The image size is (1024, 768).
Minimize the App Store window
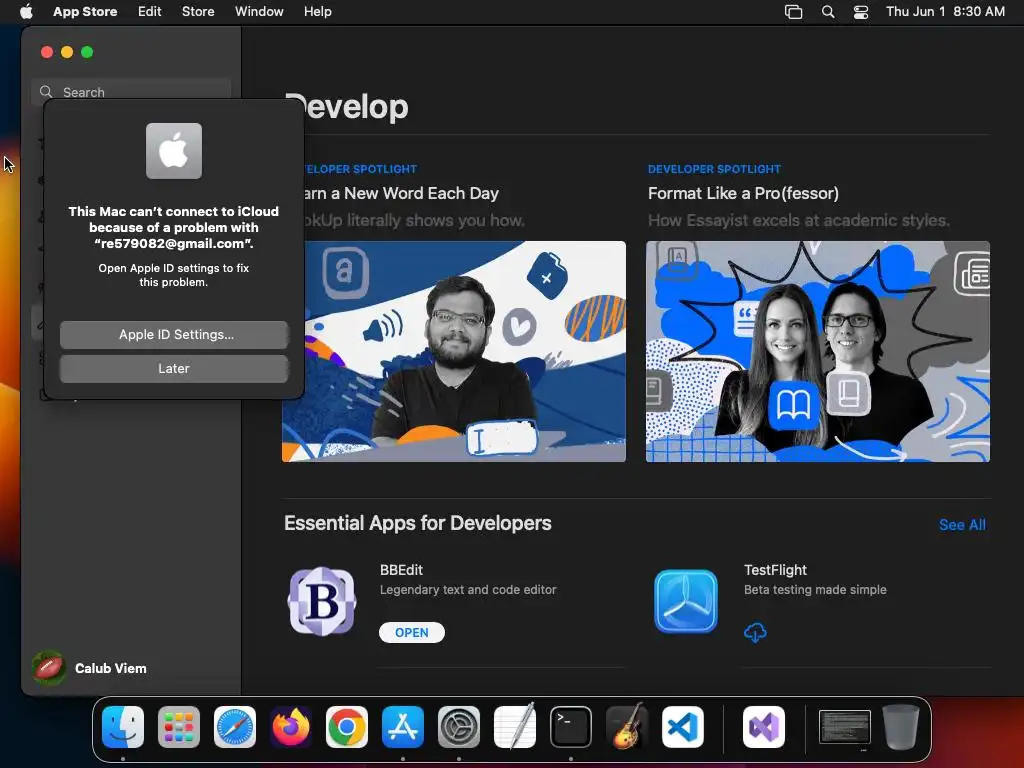[67, 52]
